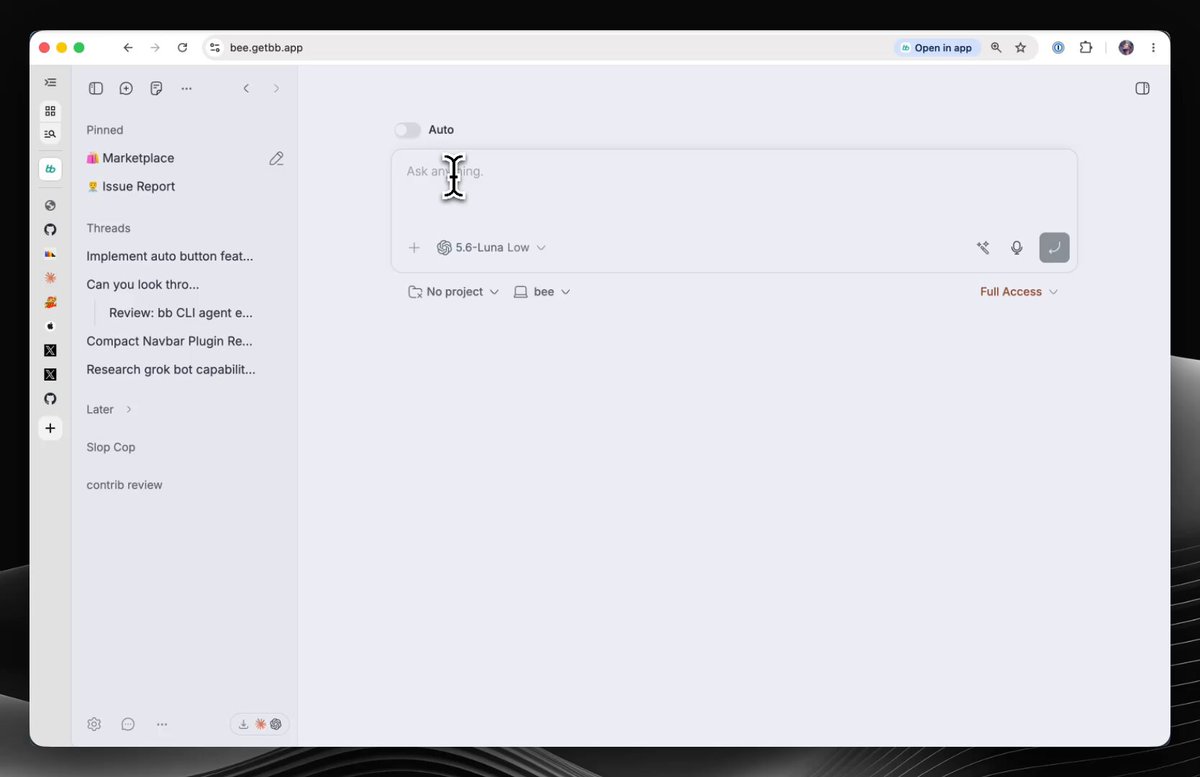Open the bee machine dropdown
The image size is (1200, 777).
coord(542,292)
